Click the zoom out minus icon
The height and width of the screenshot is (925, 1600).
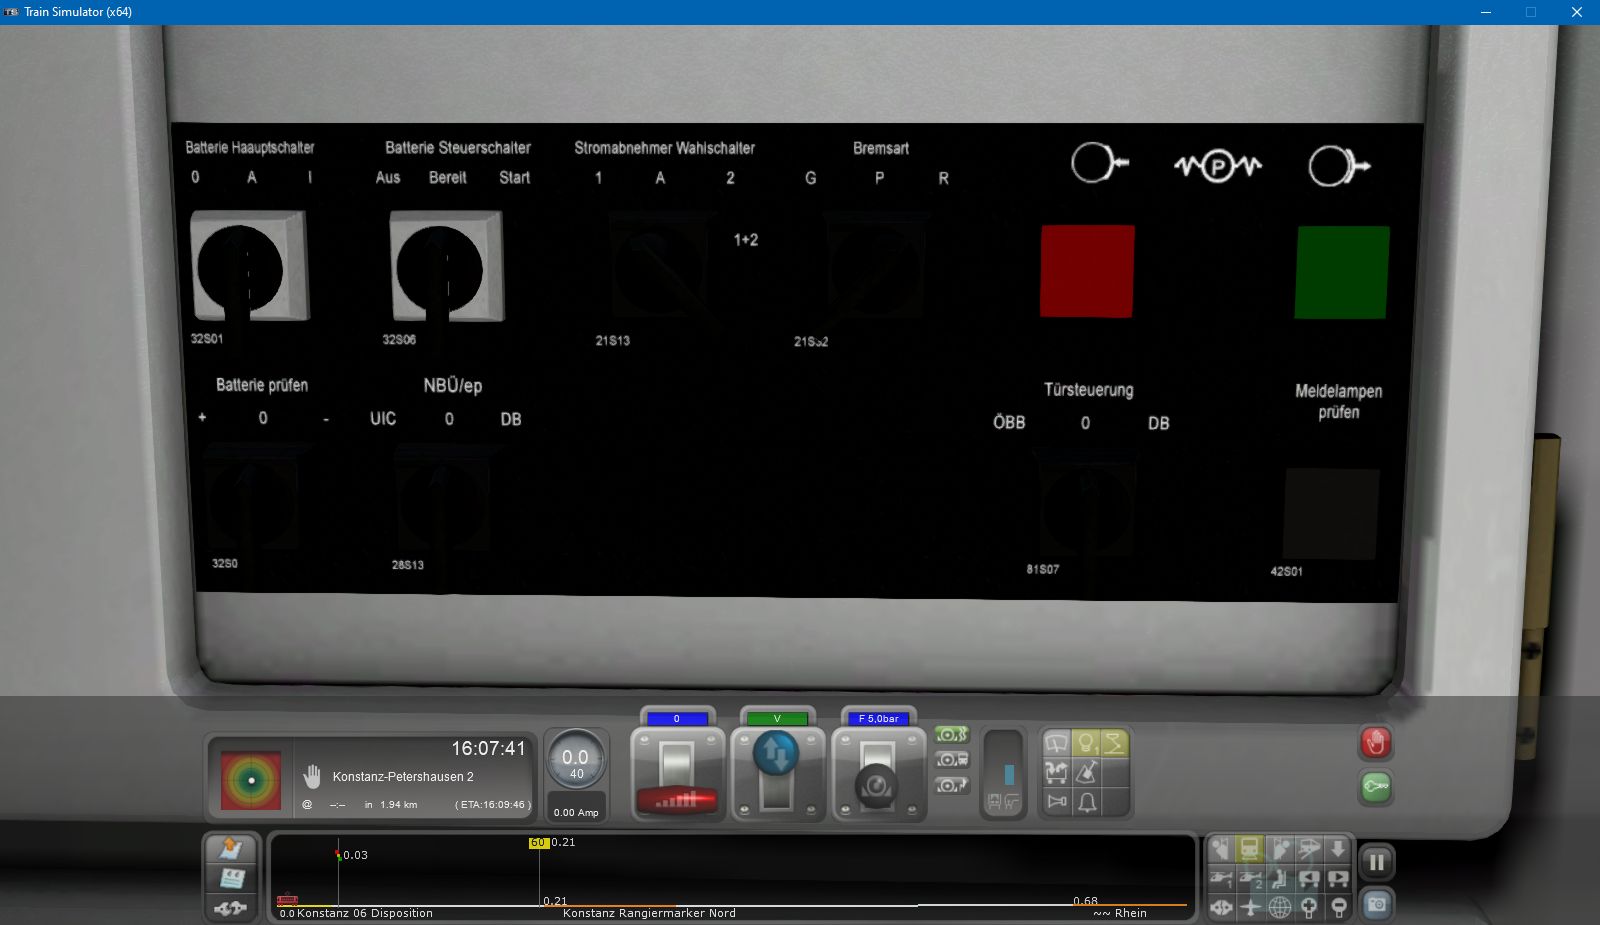pyautogui.click(x=1338, y=907)
